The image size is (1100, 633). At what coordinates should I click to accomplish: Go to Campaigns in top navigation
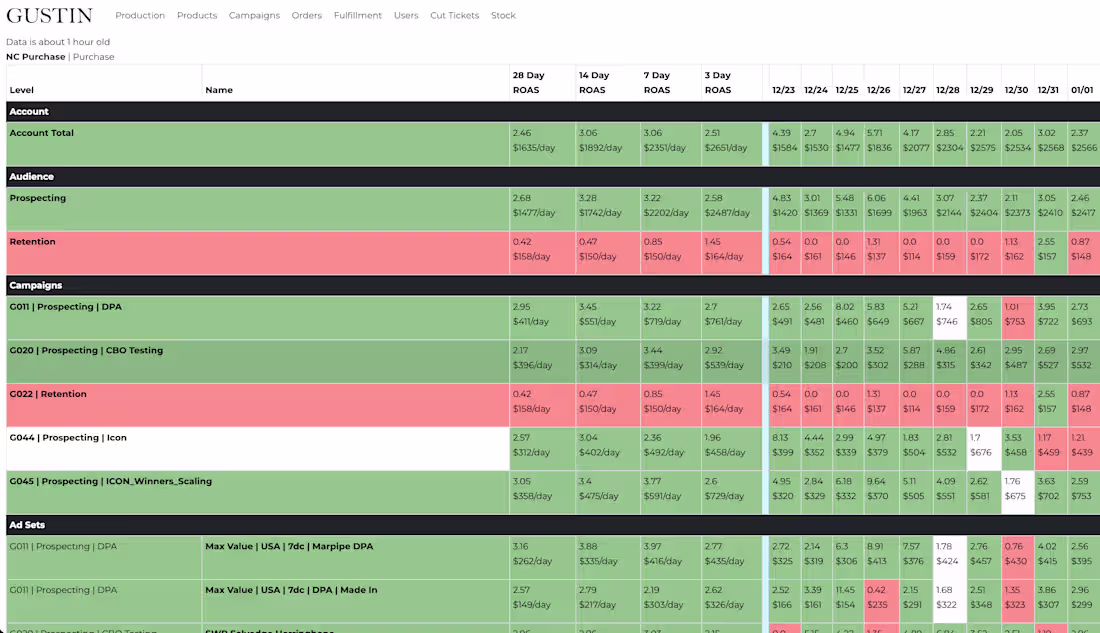pyautogui.click(x=254, y=15)
